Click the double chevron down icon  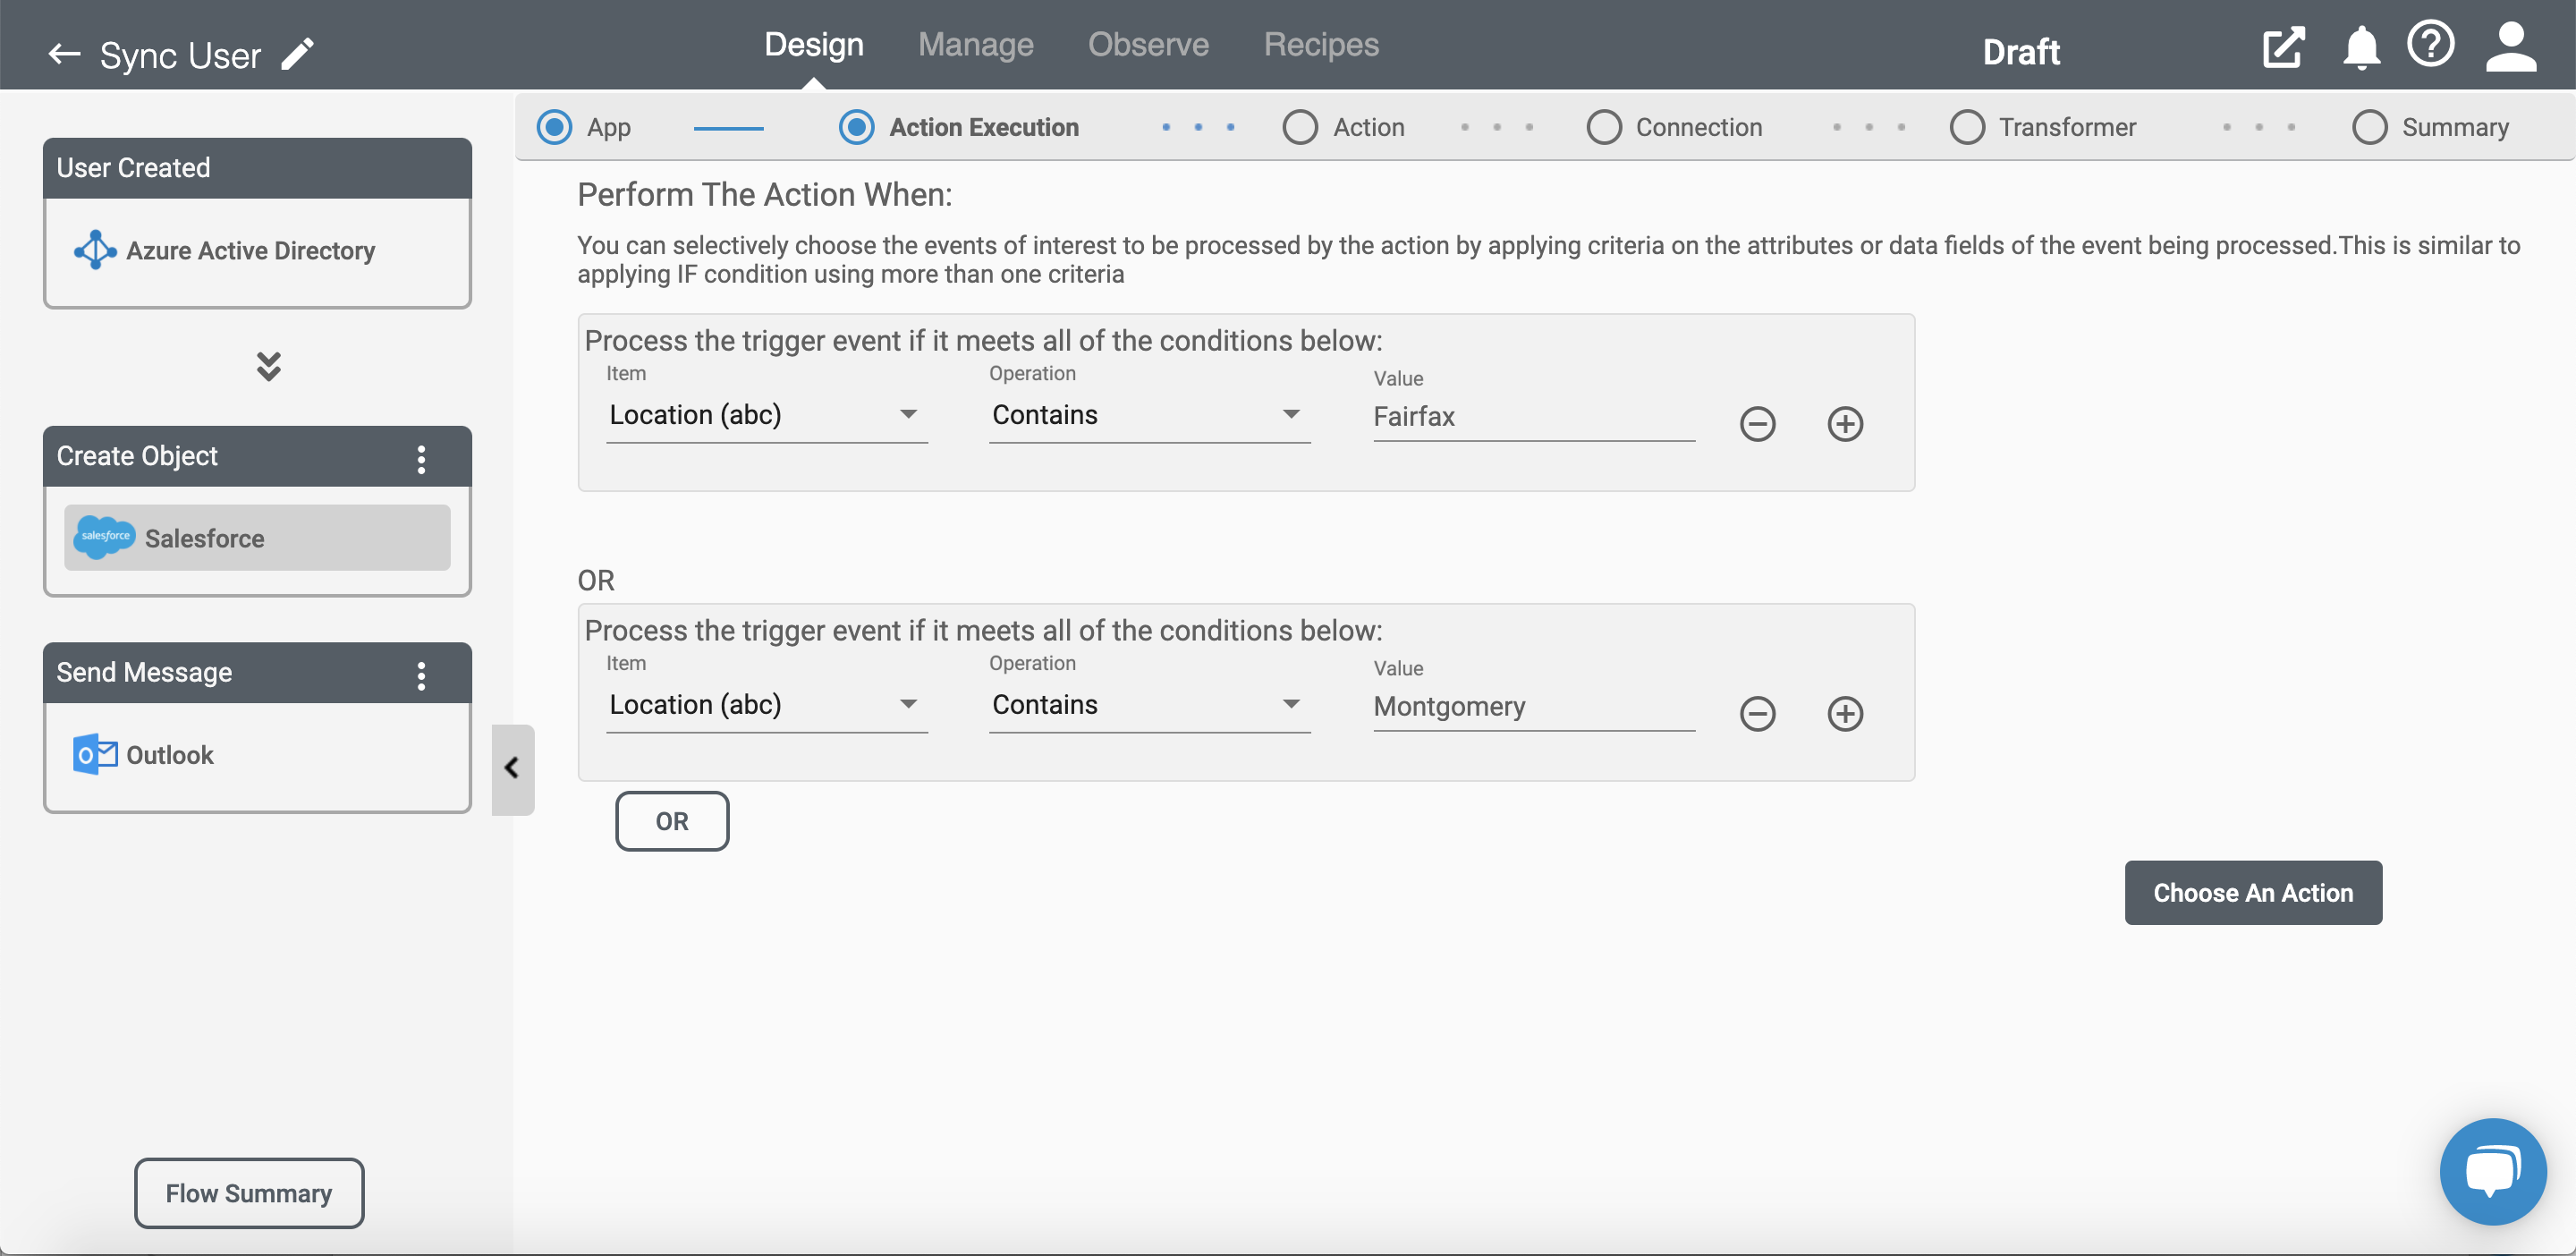pyautogui.click(x=268, y=366)
